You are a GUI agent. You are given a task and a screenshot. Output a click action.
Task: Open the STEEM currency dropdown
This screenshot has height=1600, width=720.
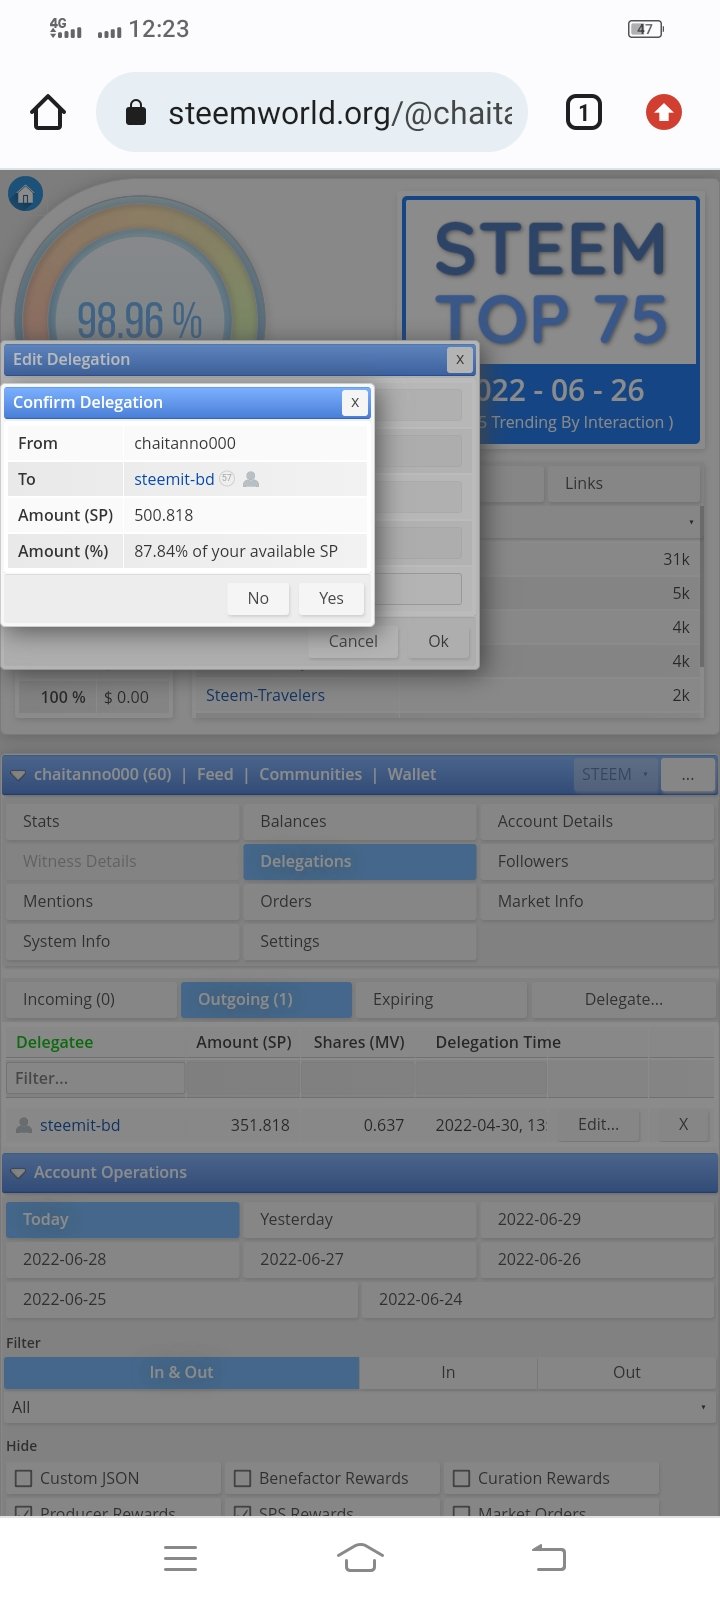click(615, 774)
